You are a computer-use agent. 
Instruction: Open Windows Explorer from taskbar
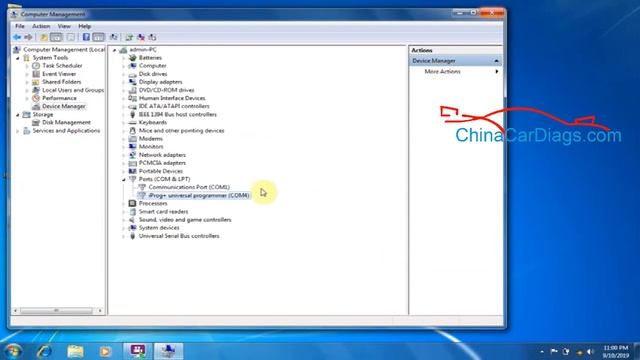tap(75, 351)
